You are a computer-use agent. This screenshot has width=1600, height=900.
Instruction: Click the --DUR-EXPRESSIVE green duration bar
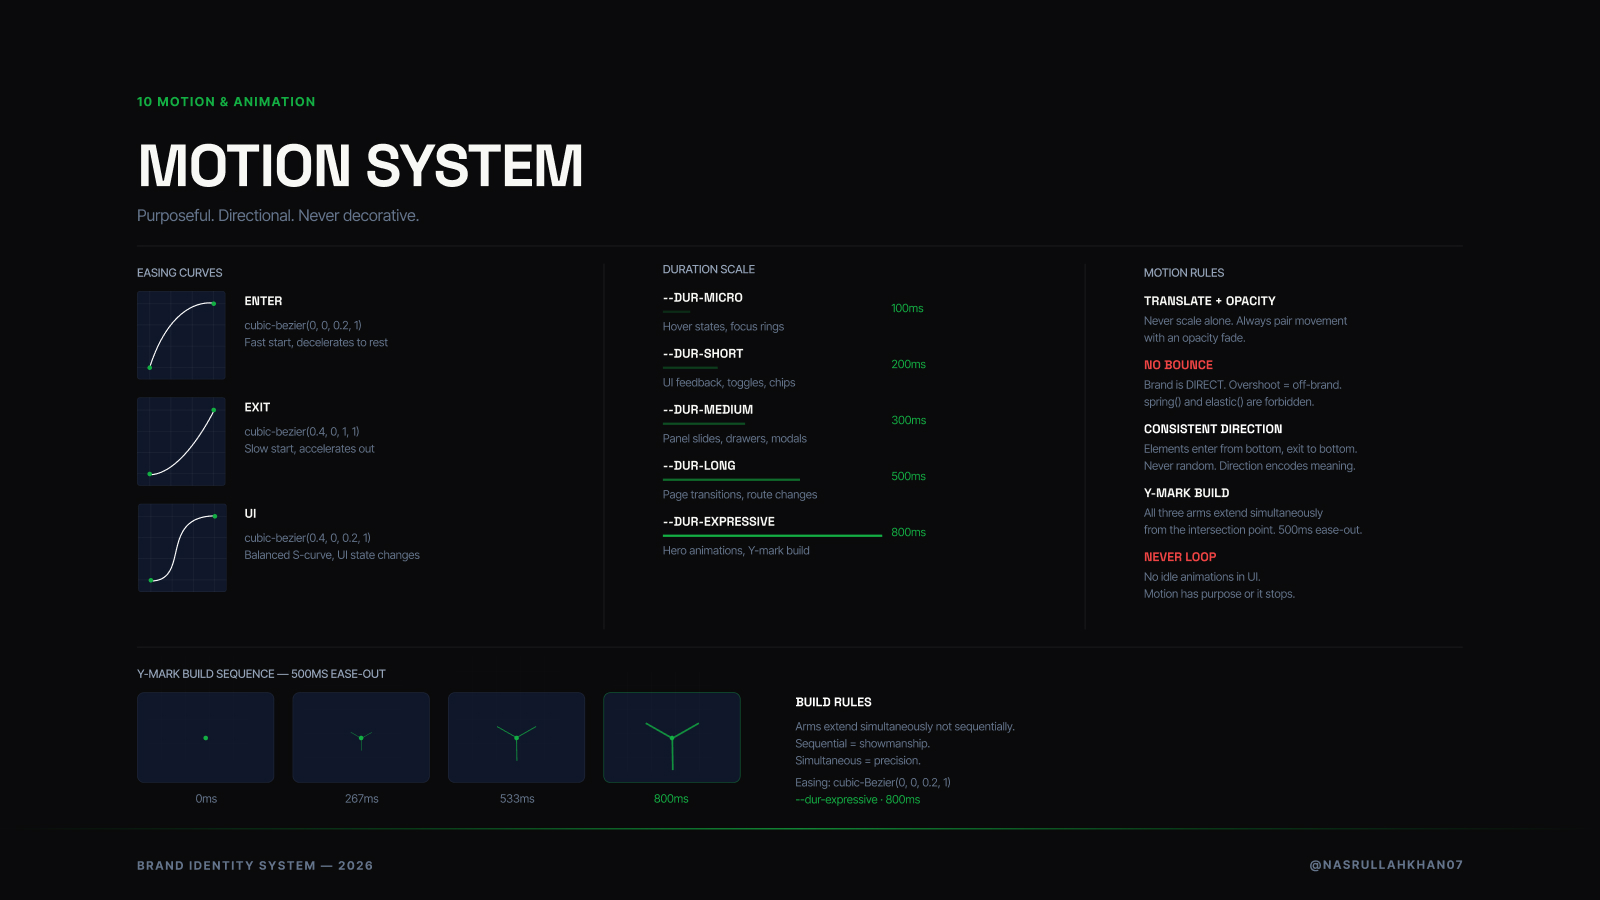click(x=772, y=536)
